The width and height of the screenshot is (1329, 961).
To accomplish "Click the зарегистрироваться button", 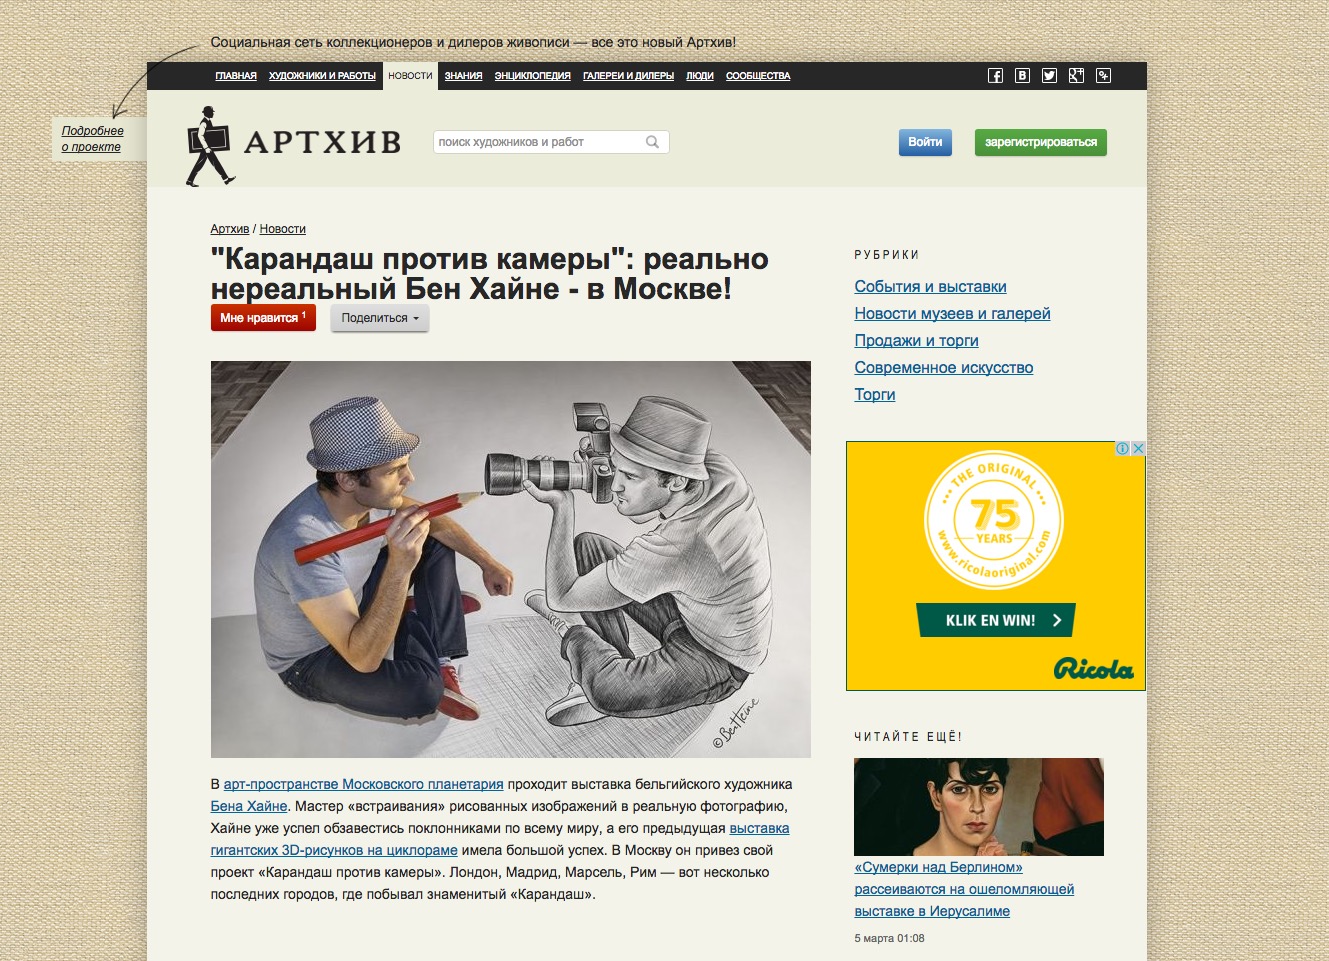I will coord(1041,142).
